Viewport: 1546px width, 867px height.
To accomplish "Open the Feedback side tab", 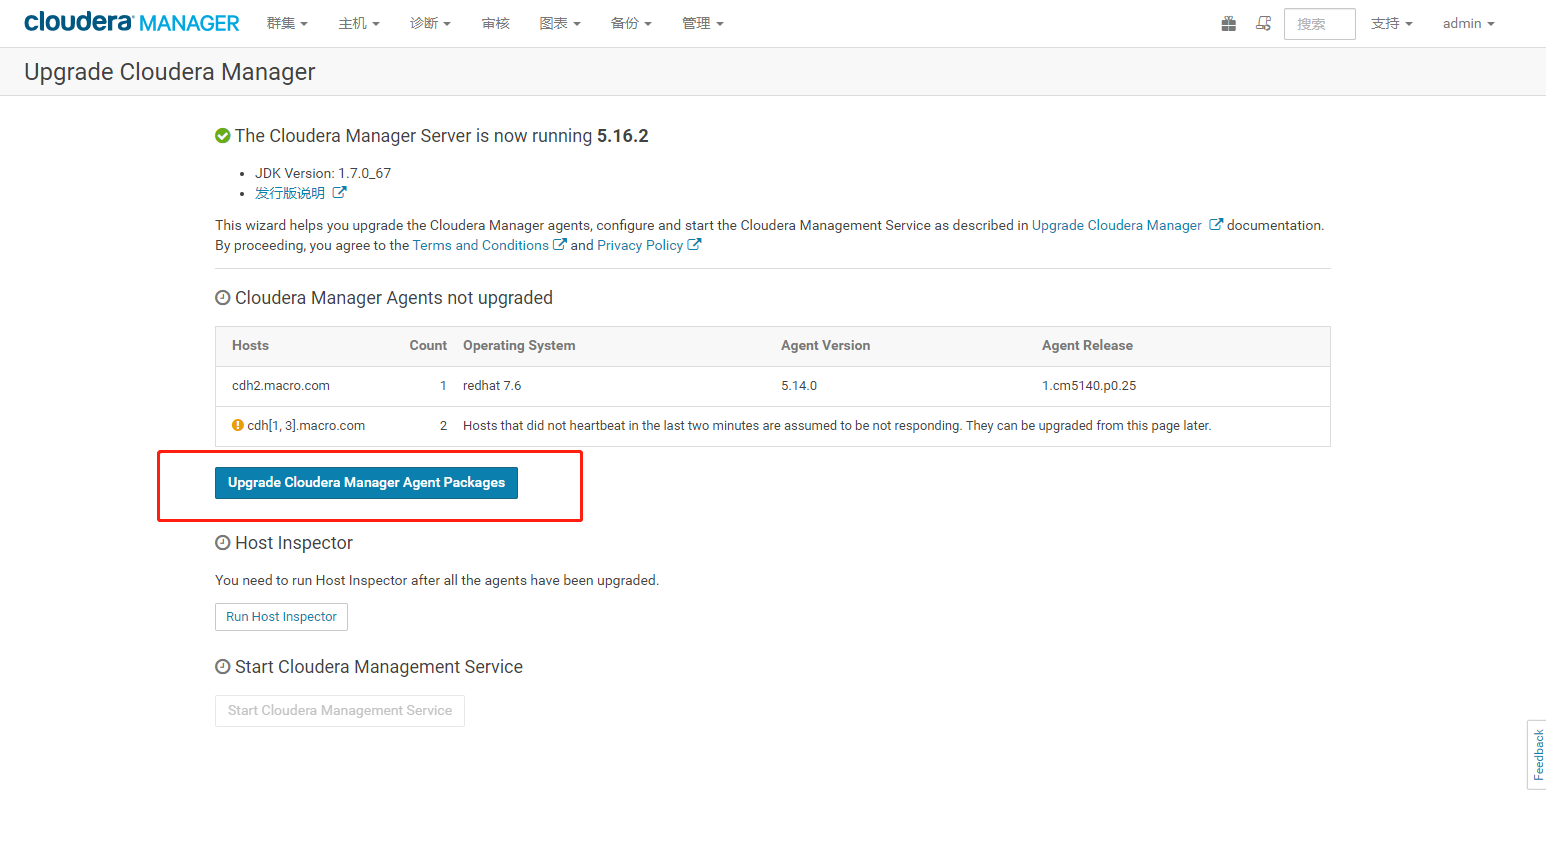I will 1537,755.
